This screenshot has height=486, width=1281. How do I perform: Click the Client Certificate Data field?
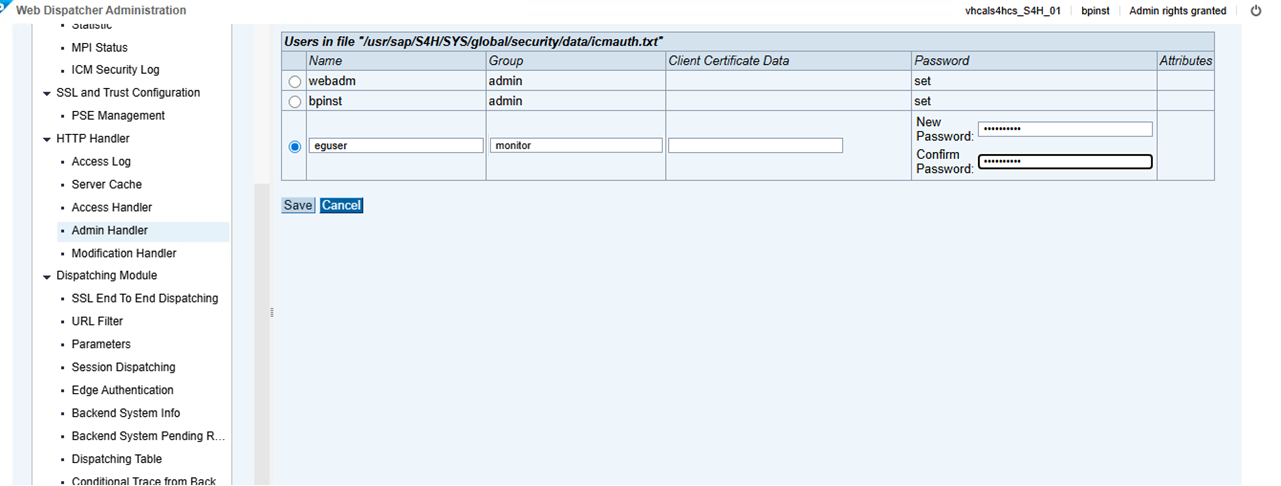point(755,146)
